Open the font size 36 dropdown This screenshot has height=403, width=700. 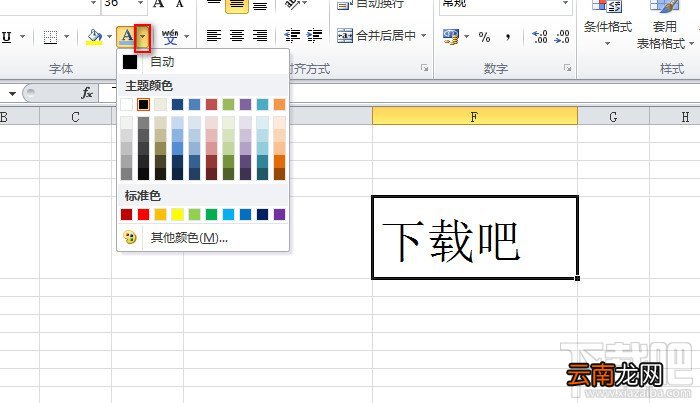coord(140,4)
